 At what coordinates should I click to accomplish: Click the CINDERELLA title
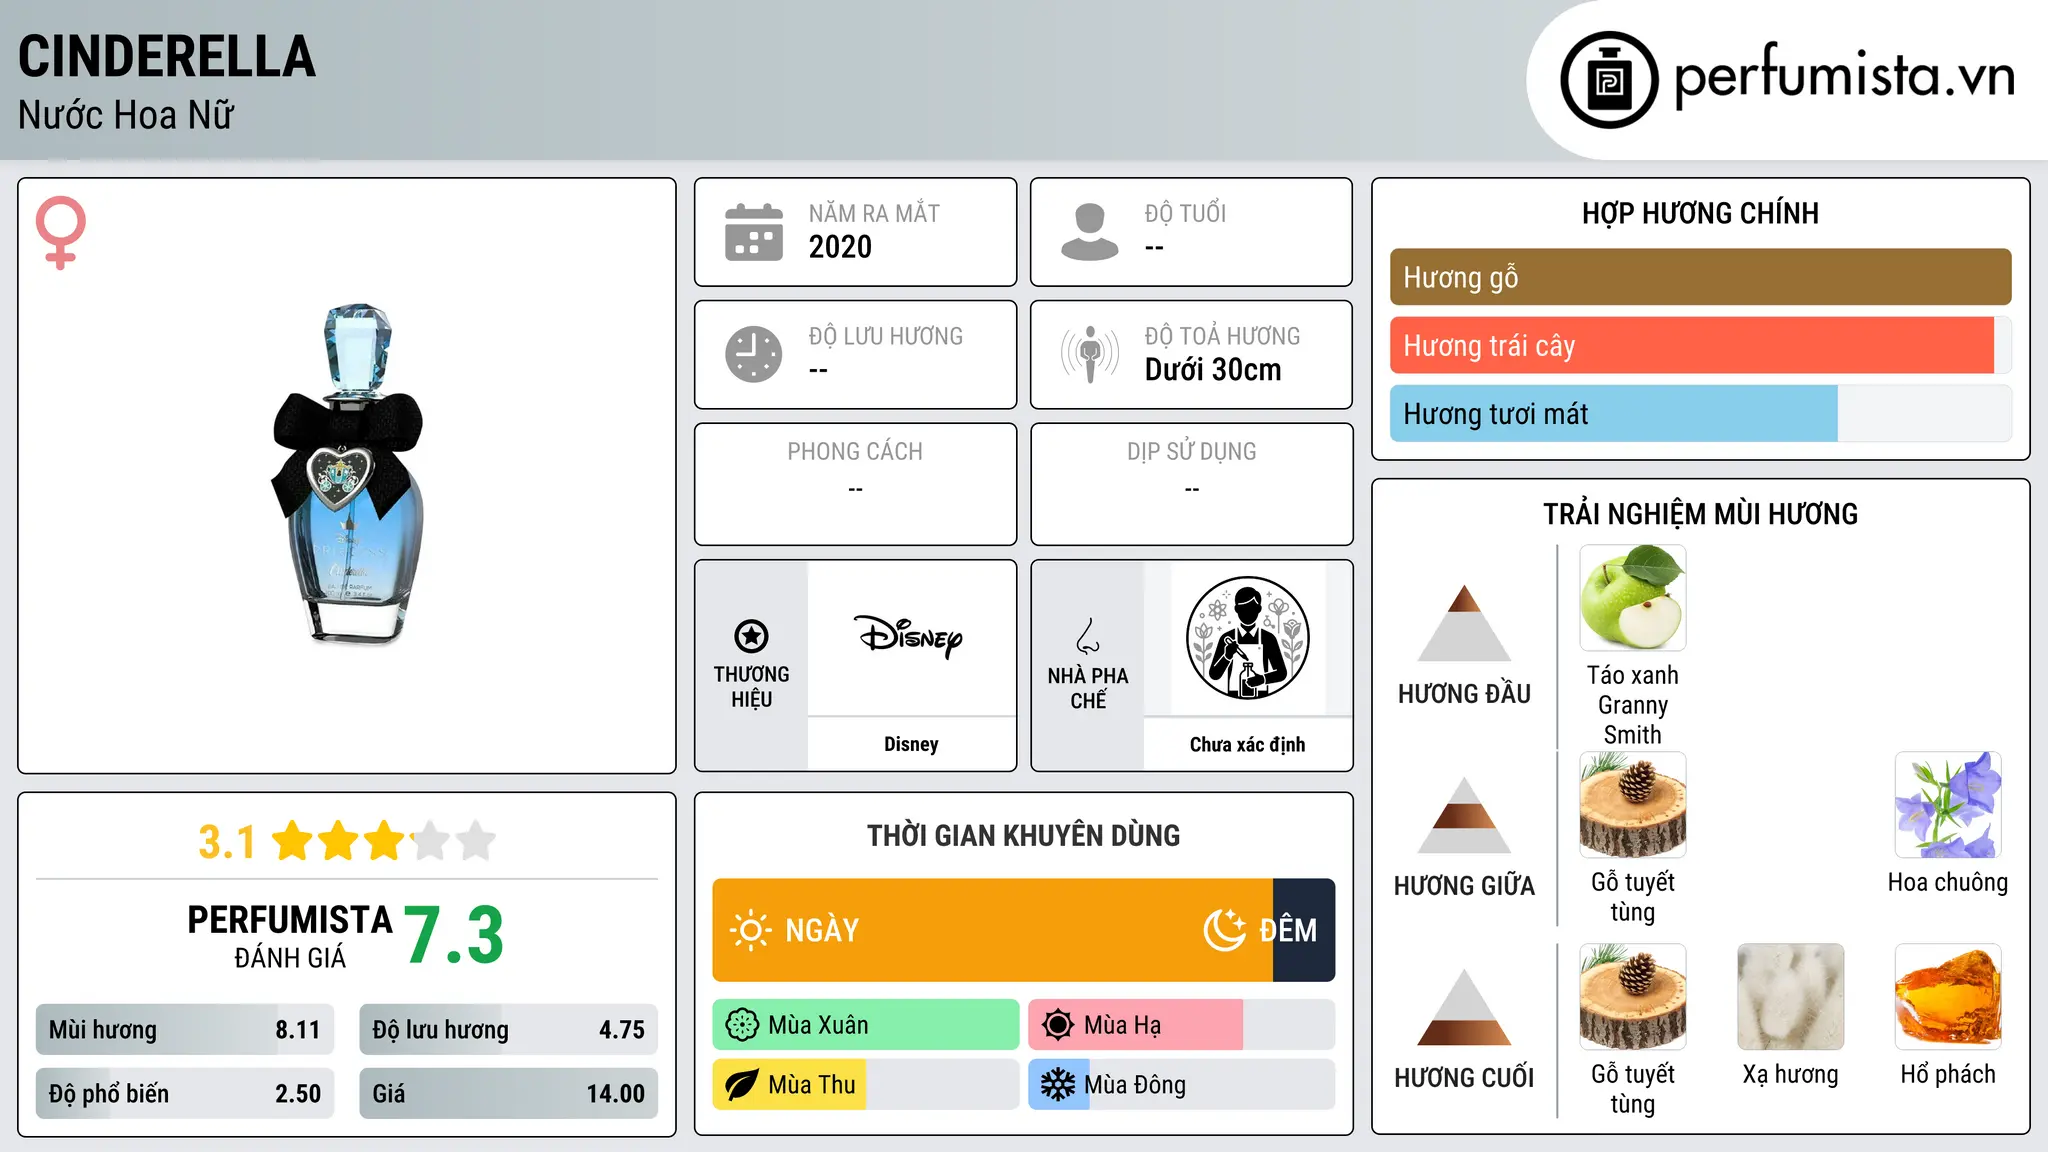pyautogui.click(x=167, y=56)
